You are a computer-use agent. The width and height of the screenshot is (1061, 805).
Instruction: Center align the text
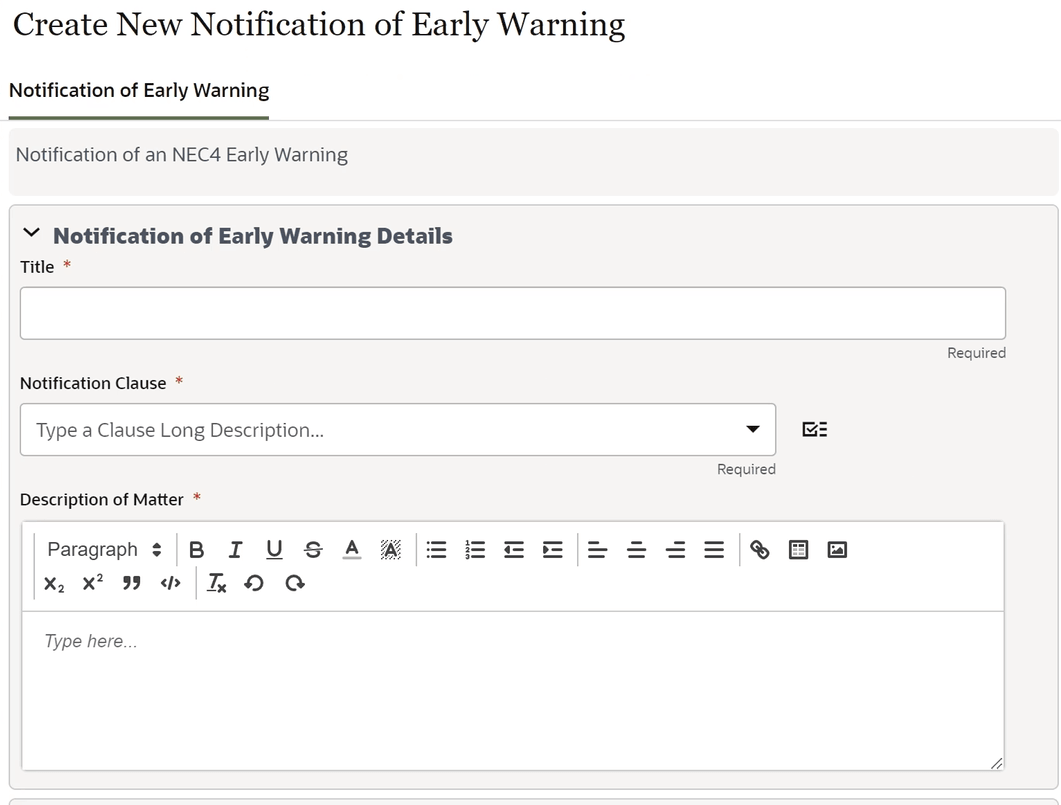(x=636, y=549)
